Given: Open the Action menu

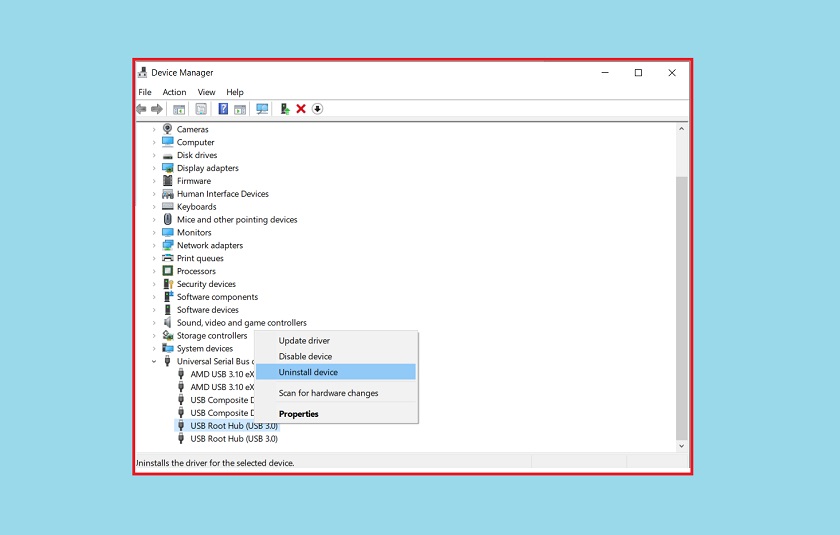Looking at the screenshot, I should click(x=174, y=92).
